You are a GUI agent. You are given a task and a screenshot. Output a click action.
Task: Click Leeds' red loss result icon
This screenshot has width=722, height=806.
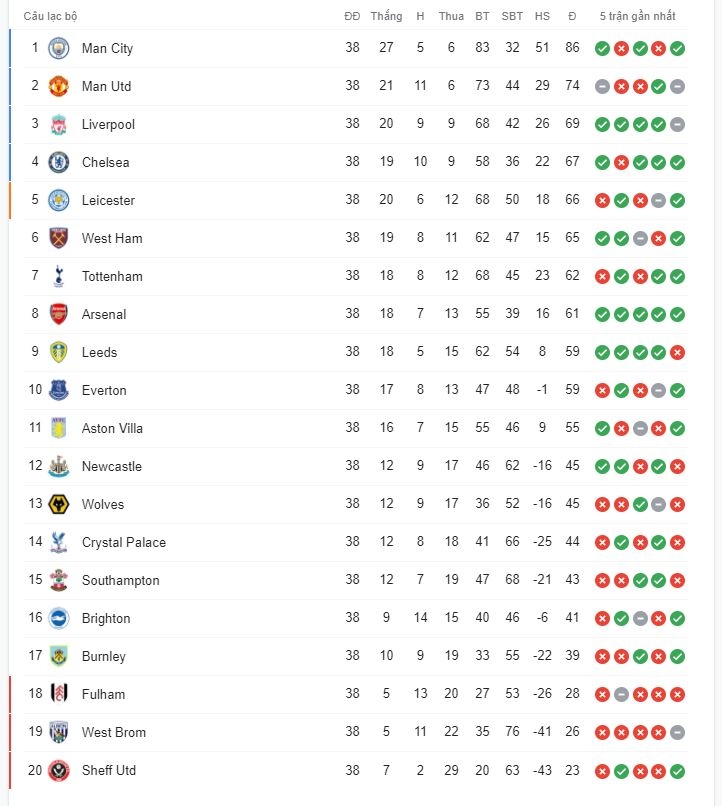pos(677,353)
